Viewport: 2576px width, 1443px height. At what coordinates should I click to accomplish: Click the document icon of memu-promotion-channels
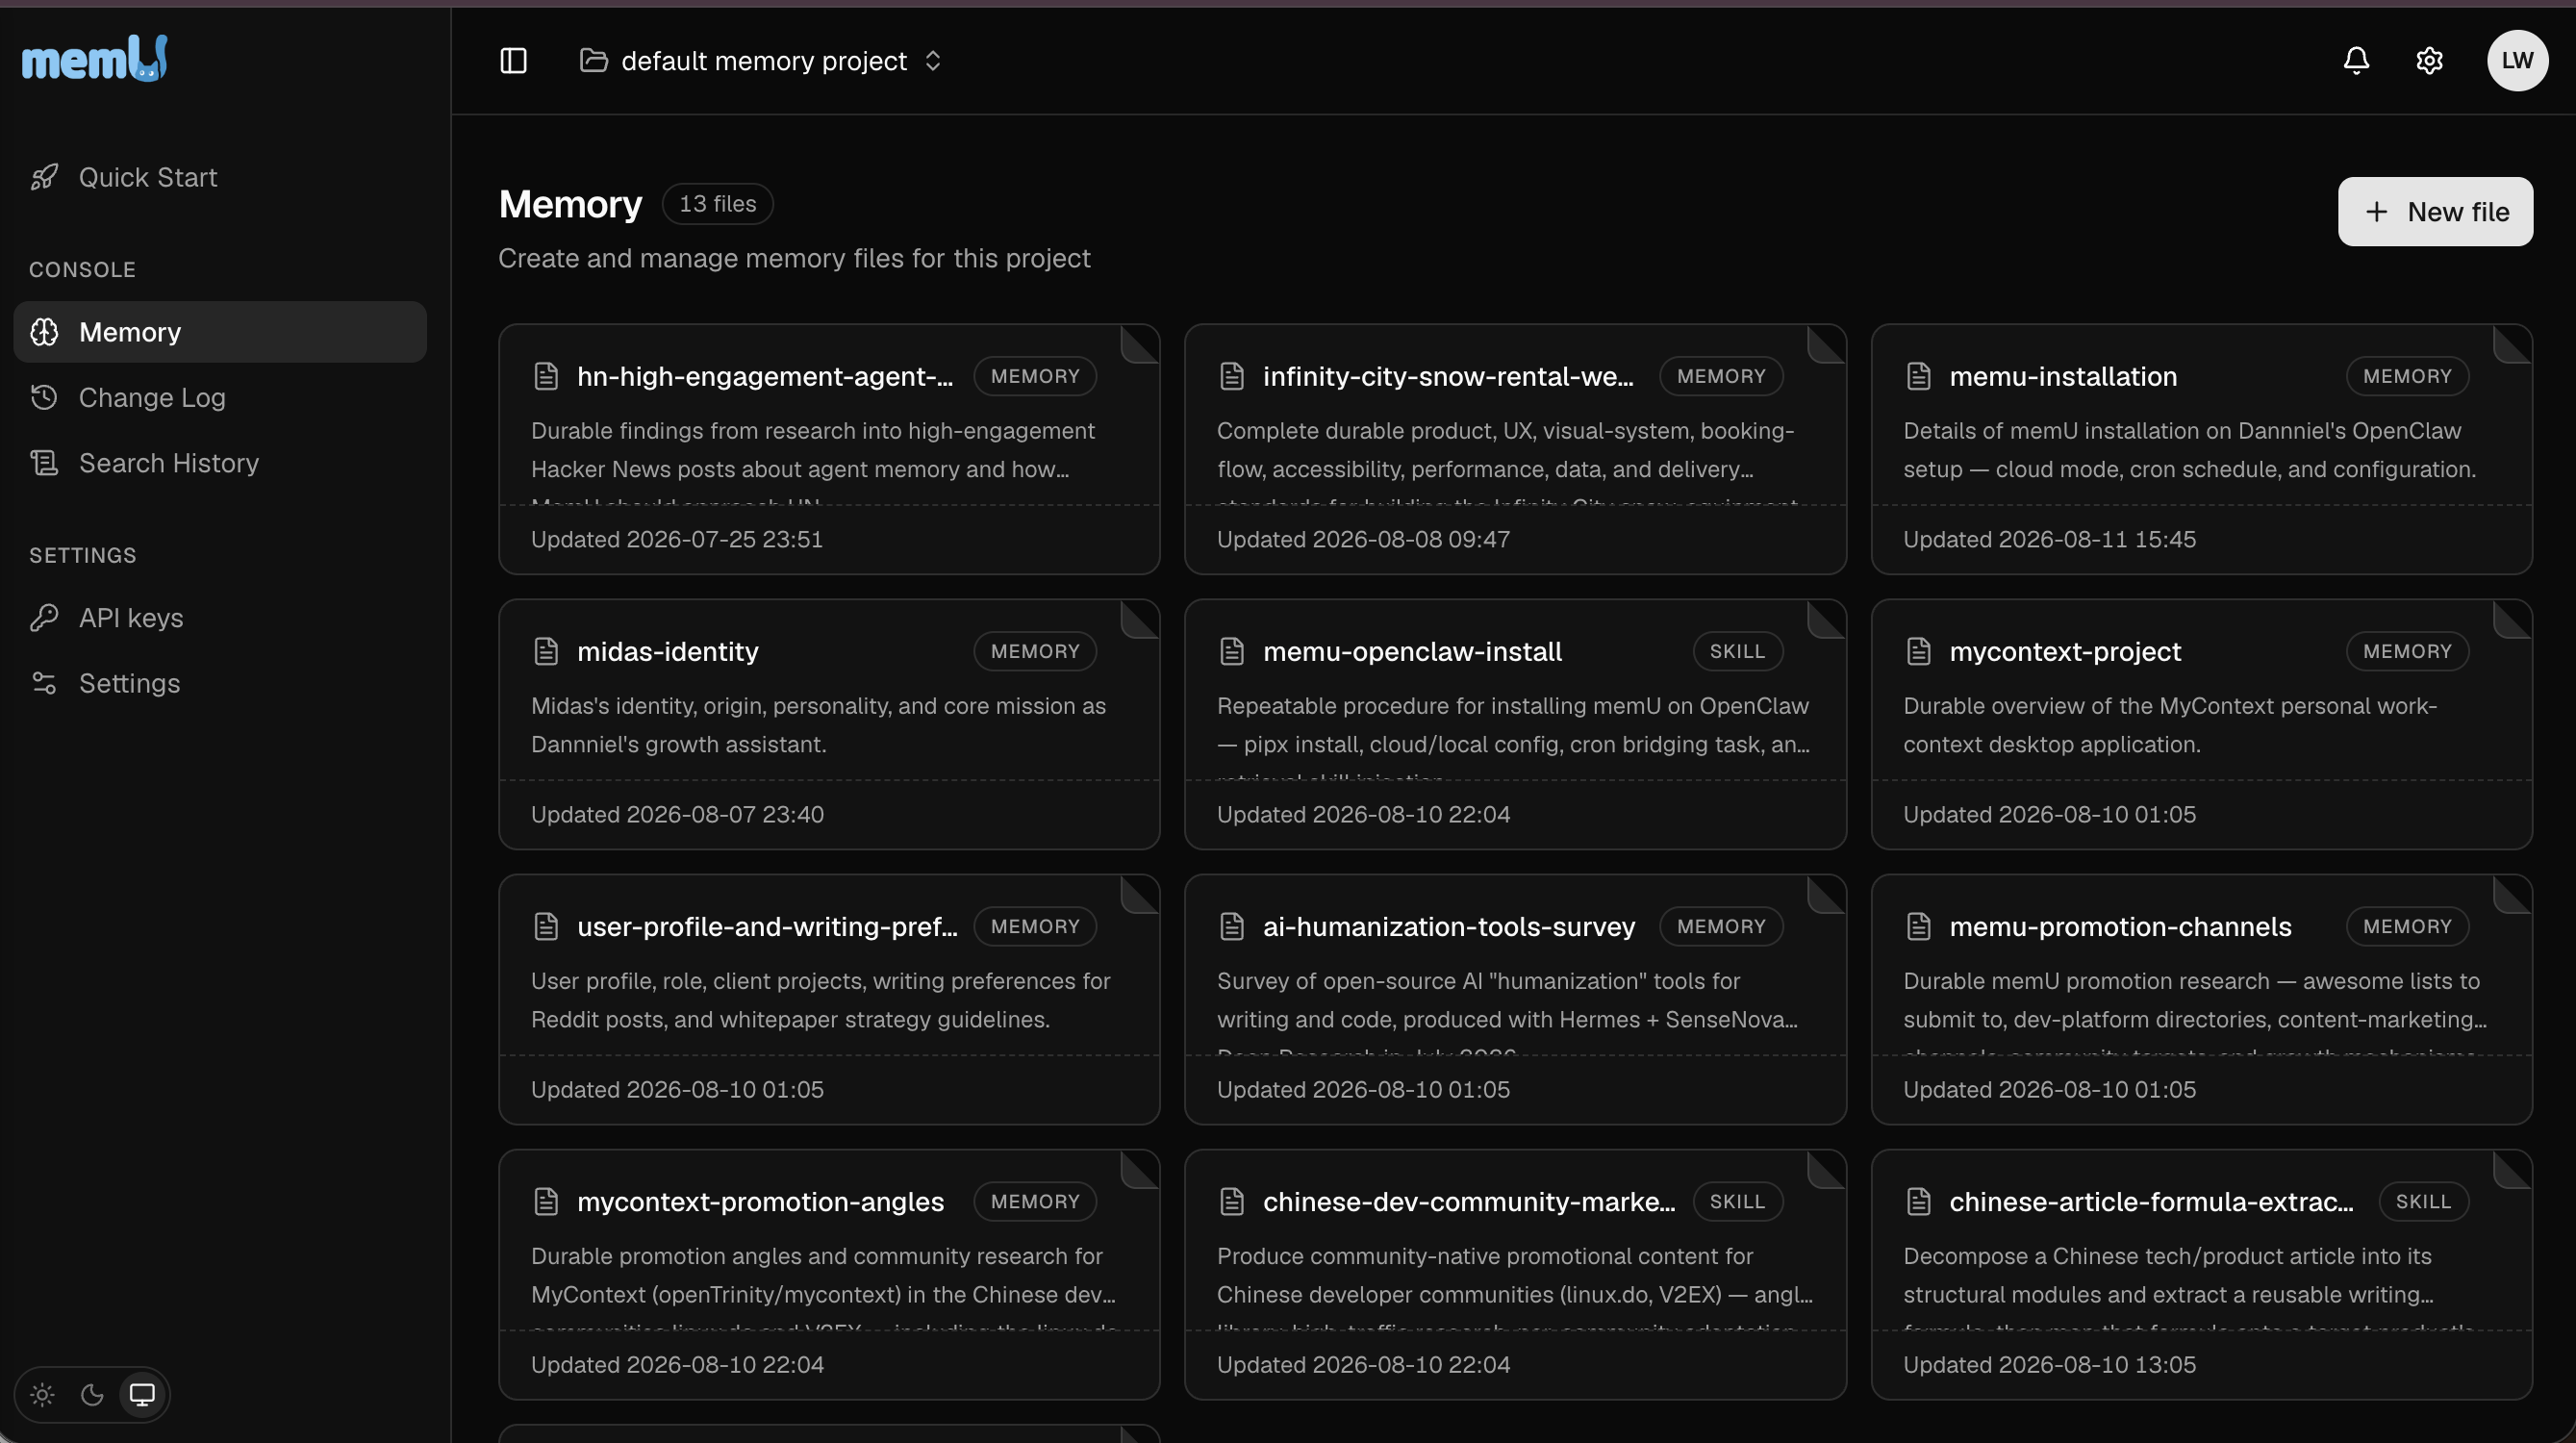click(x=1918, y=926)
